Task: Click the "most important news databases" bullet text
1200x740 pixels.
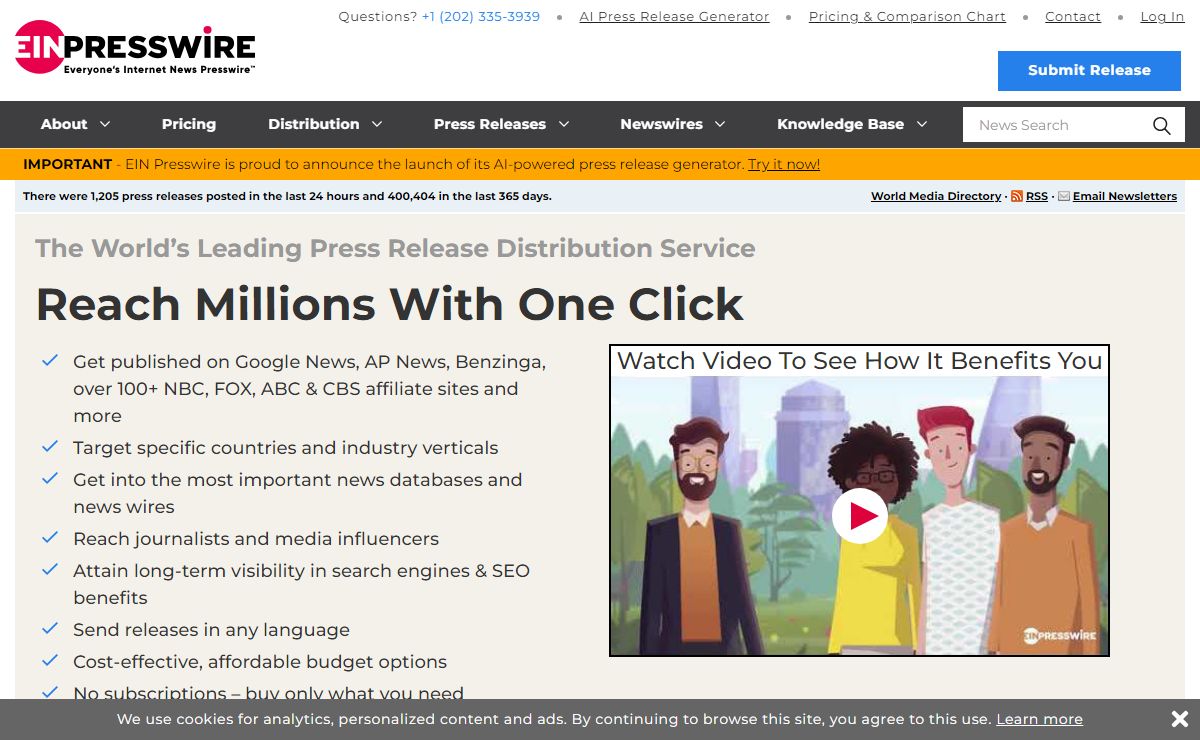Action: click(x=297, y=493)
